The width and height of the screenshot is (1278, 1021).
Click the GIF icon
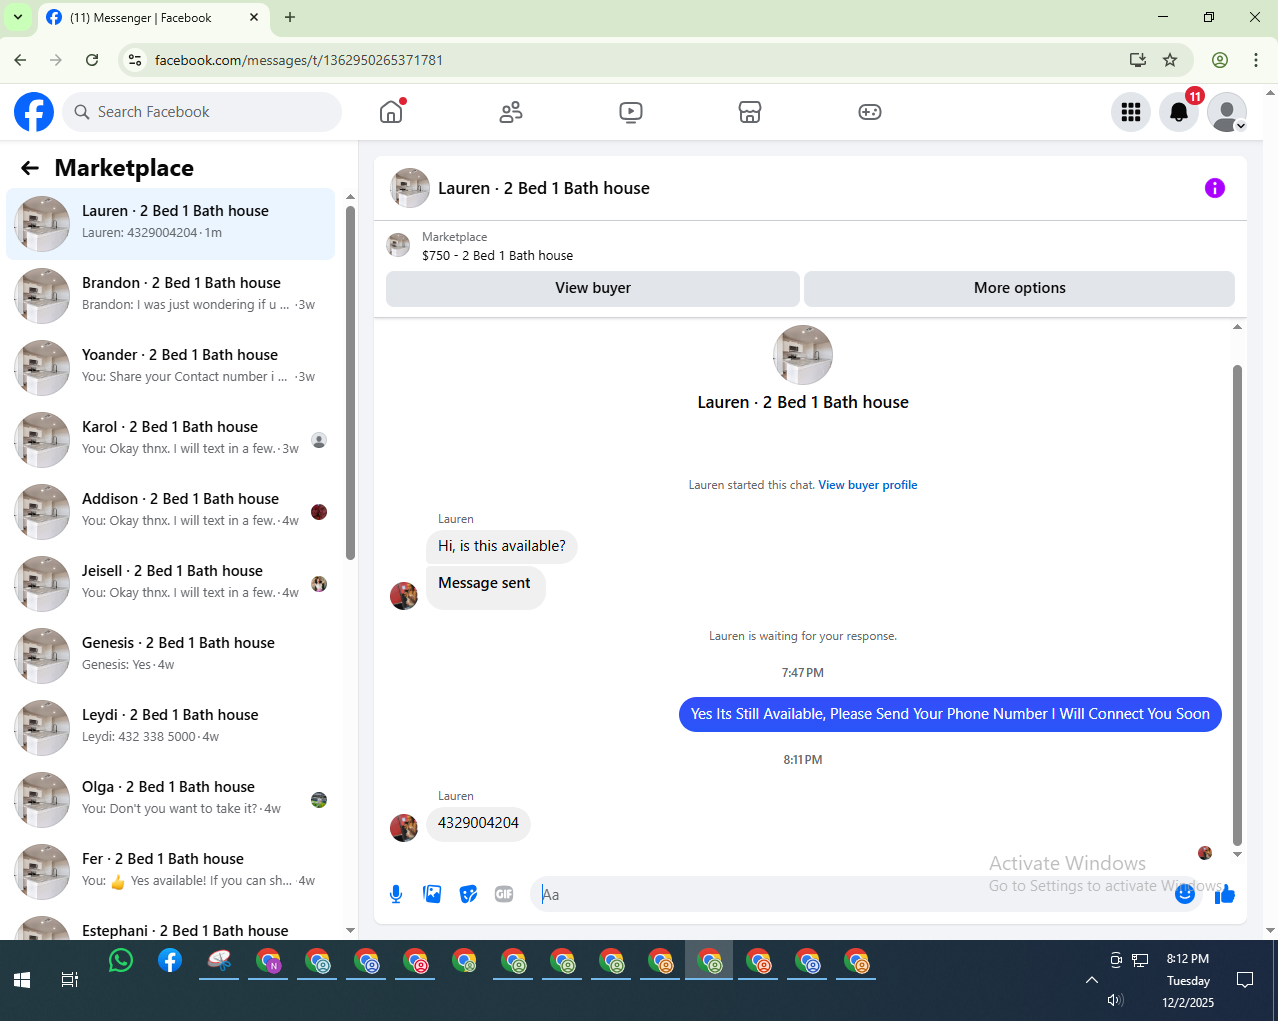504,894
